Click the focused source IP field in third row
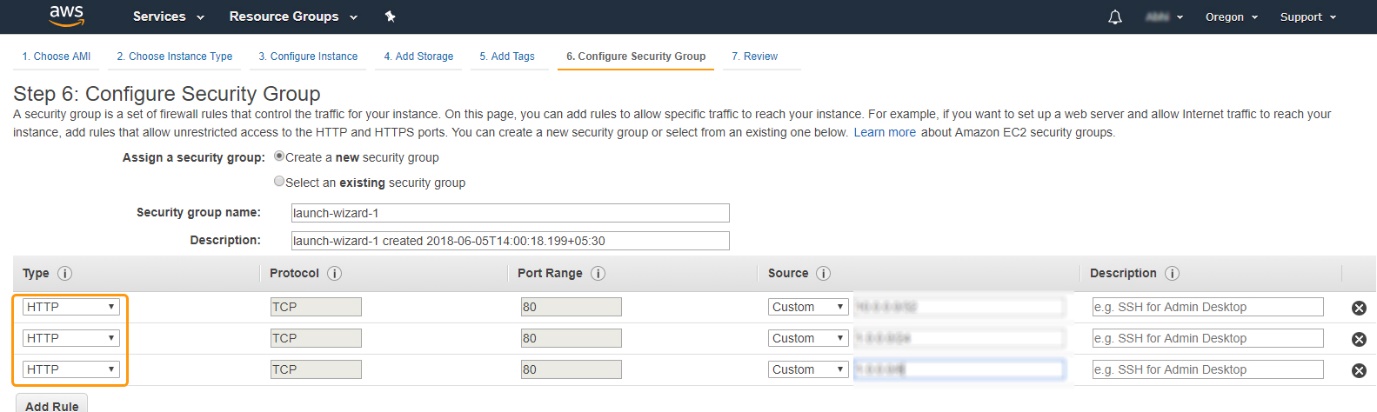Screen dimensions: 1377x412 tap(957, 370)
